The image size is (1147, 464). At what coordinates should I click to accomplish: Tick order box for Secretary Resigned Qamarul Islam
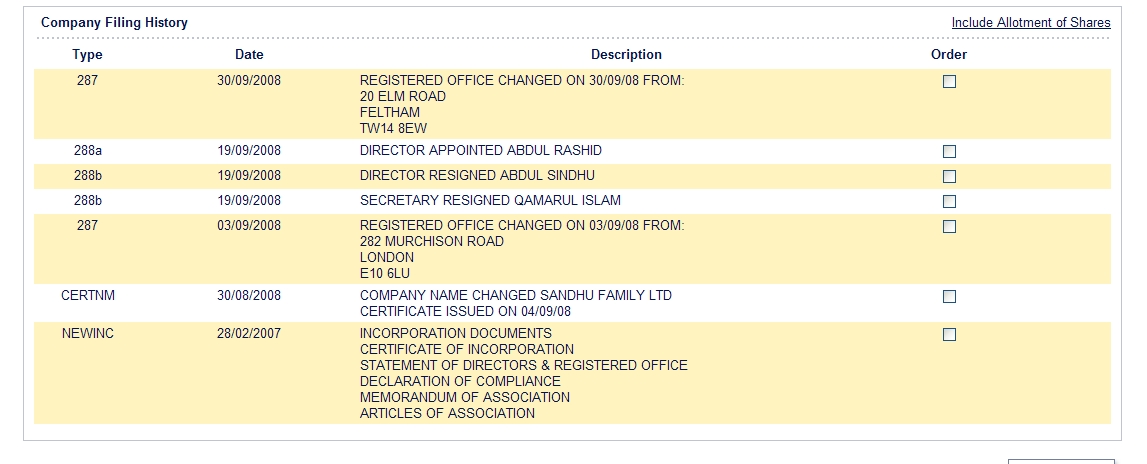tap(949, 201)
